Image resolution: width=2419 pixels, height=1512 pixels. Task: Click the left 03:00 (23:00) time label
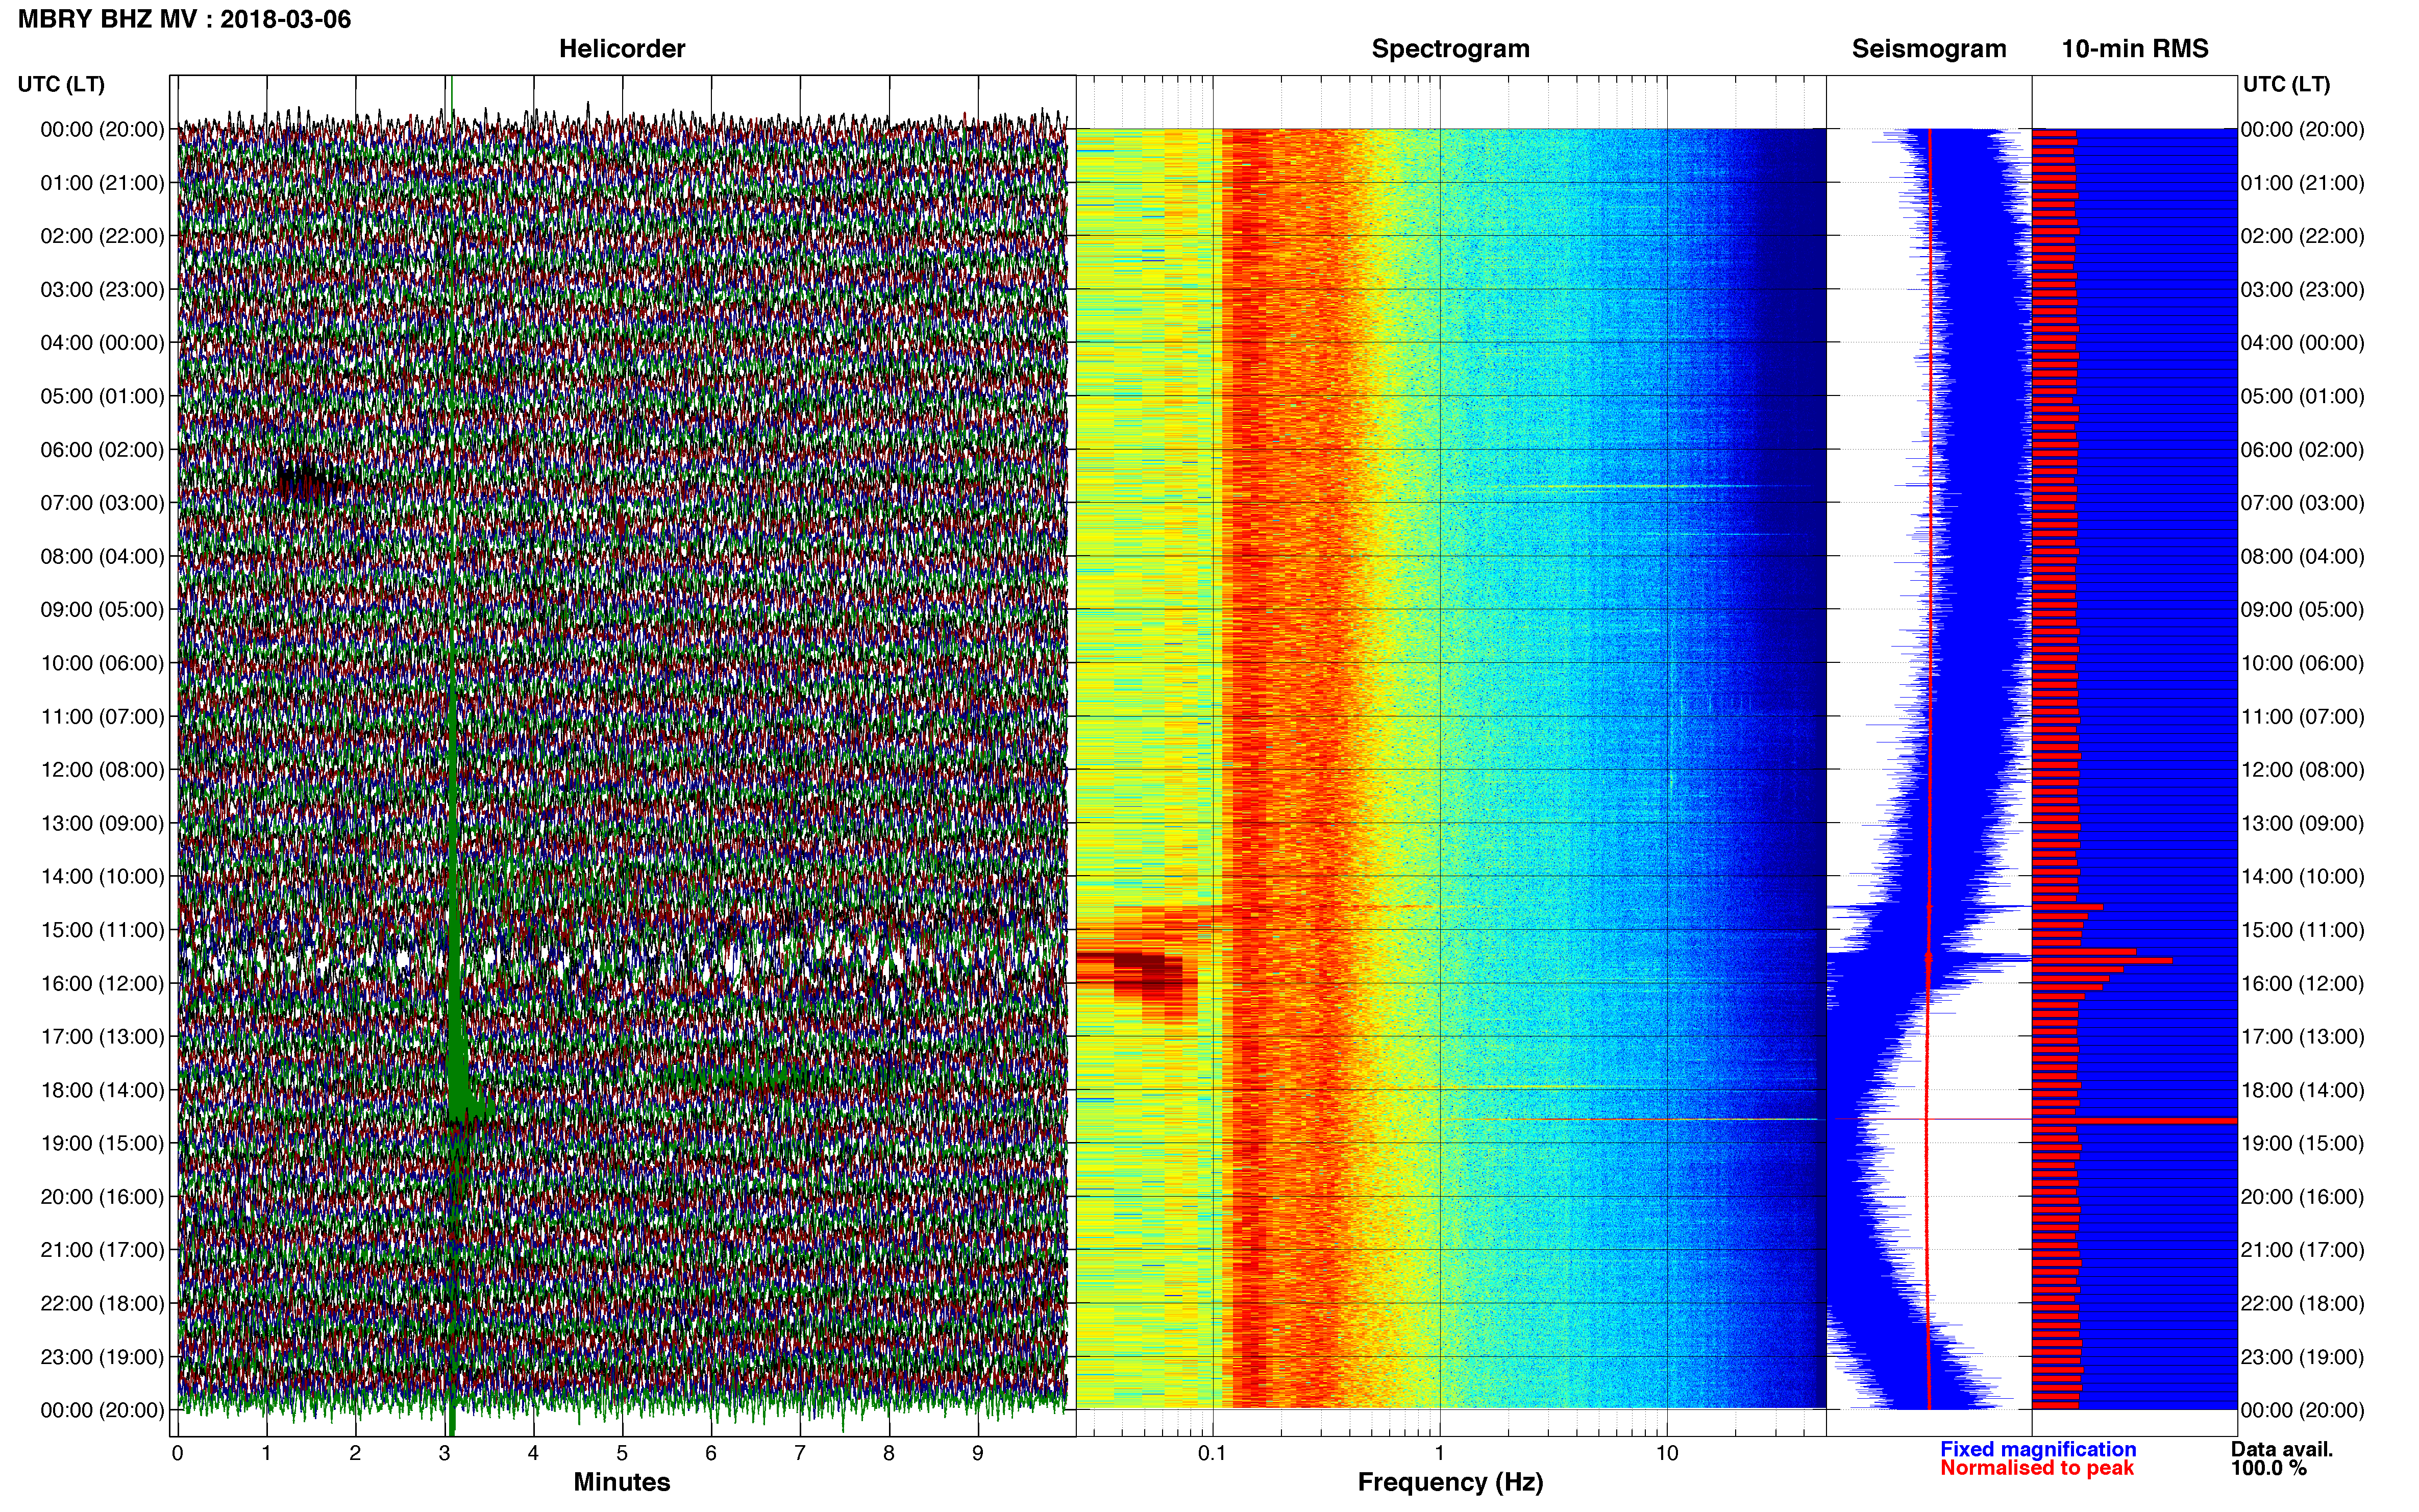coord(102,290)
